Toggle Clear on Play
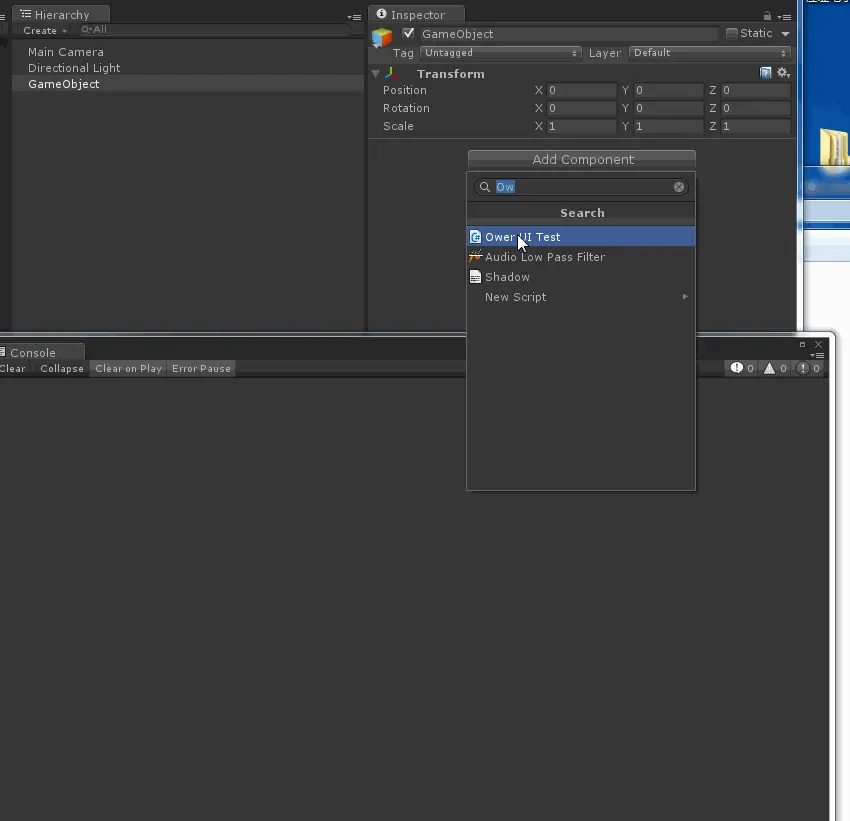The image size is (850, 821). pos(128,369)
